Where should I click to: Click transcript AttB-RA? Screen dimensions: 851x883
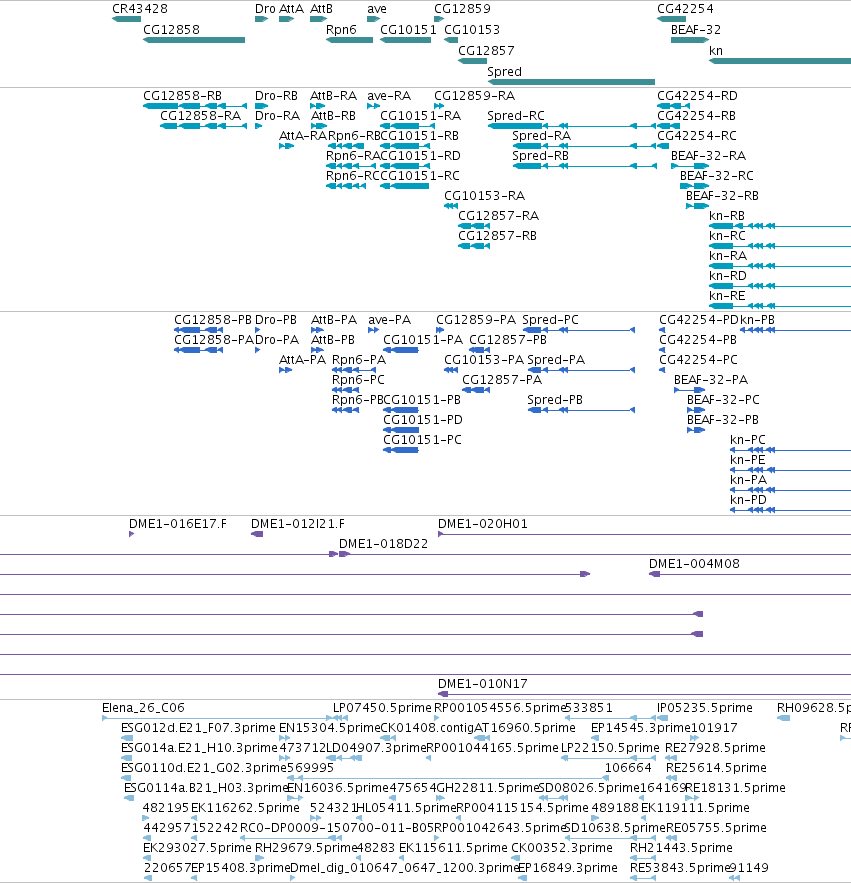[x=333, y=96]
